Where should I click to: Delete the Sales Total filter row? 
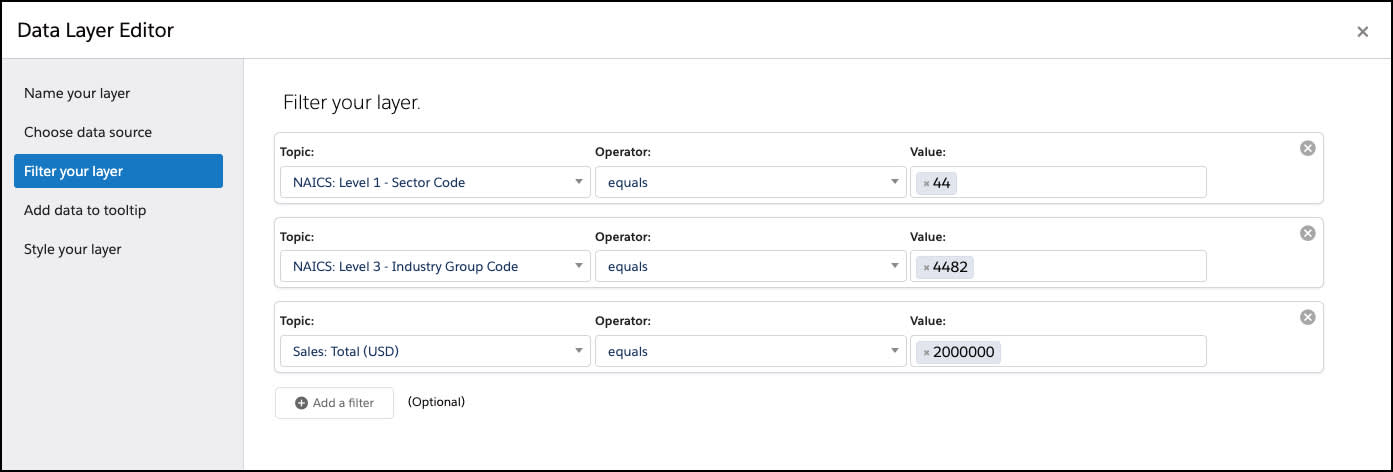(x=1307, y=317)
